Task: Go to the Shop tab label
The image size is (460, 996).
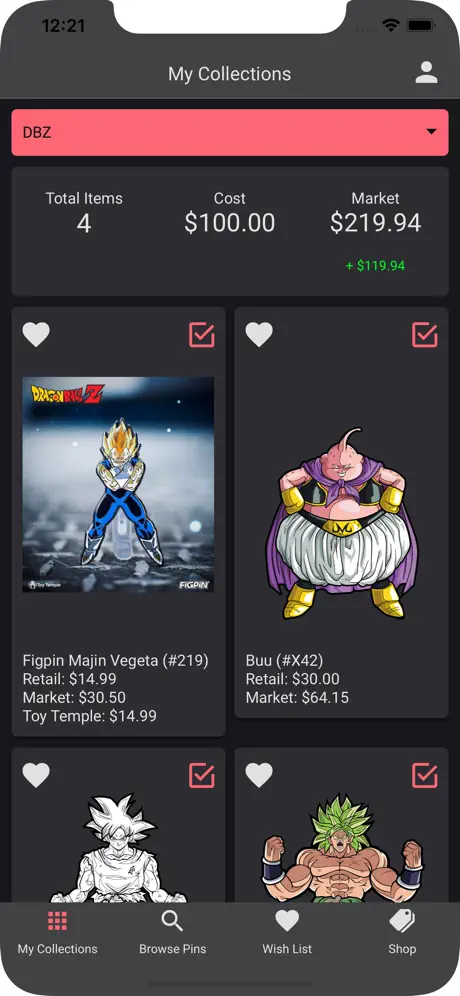Action: point(402,949)
